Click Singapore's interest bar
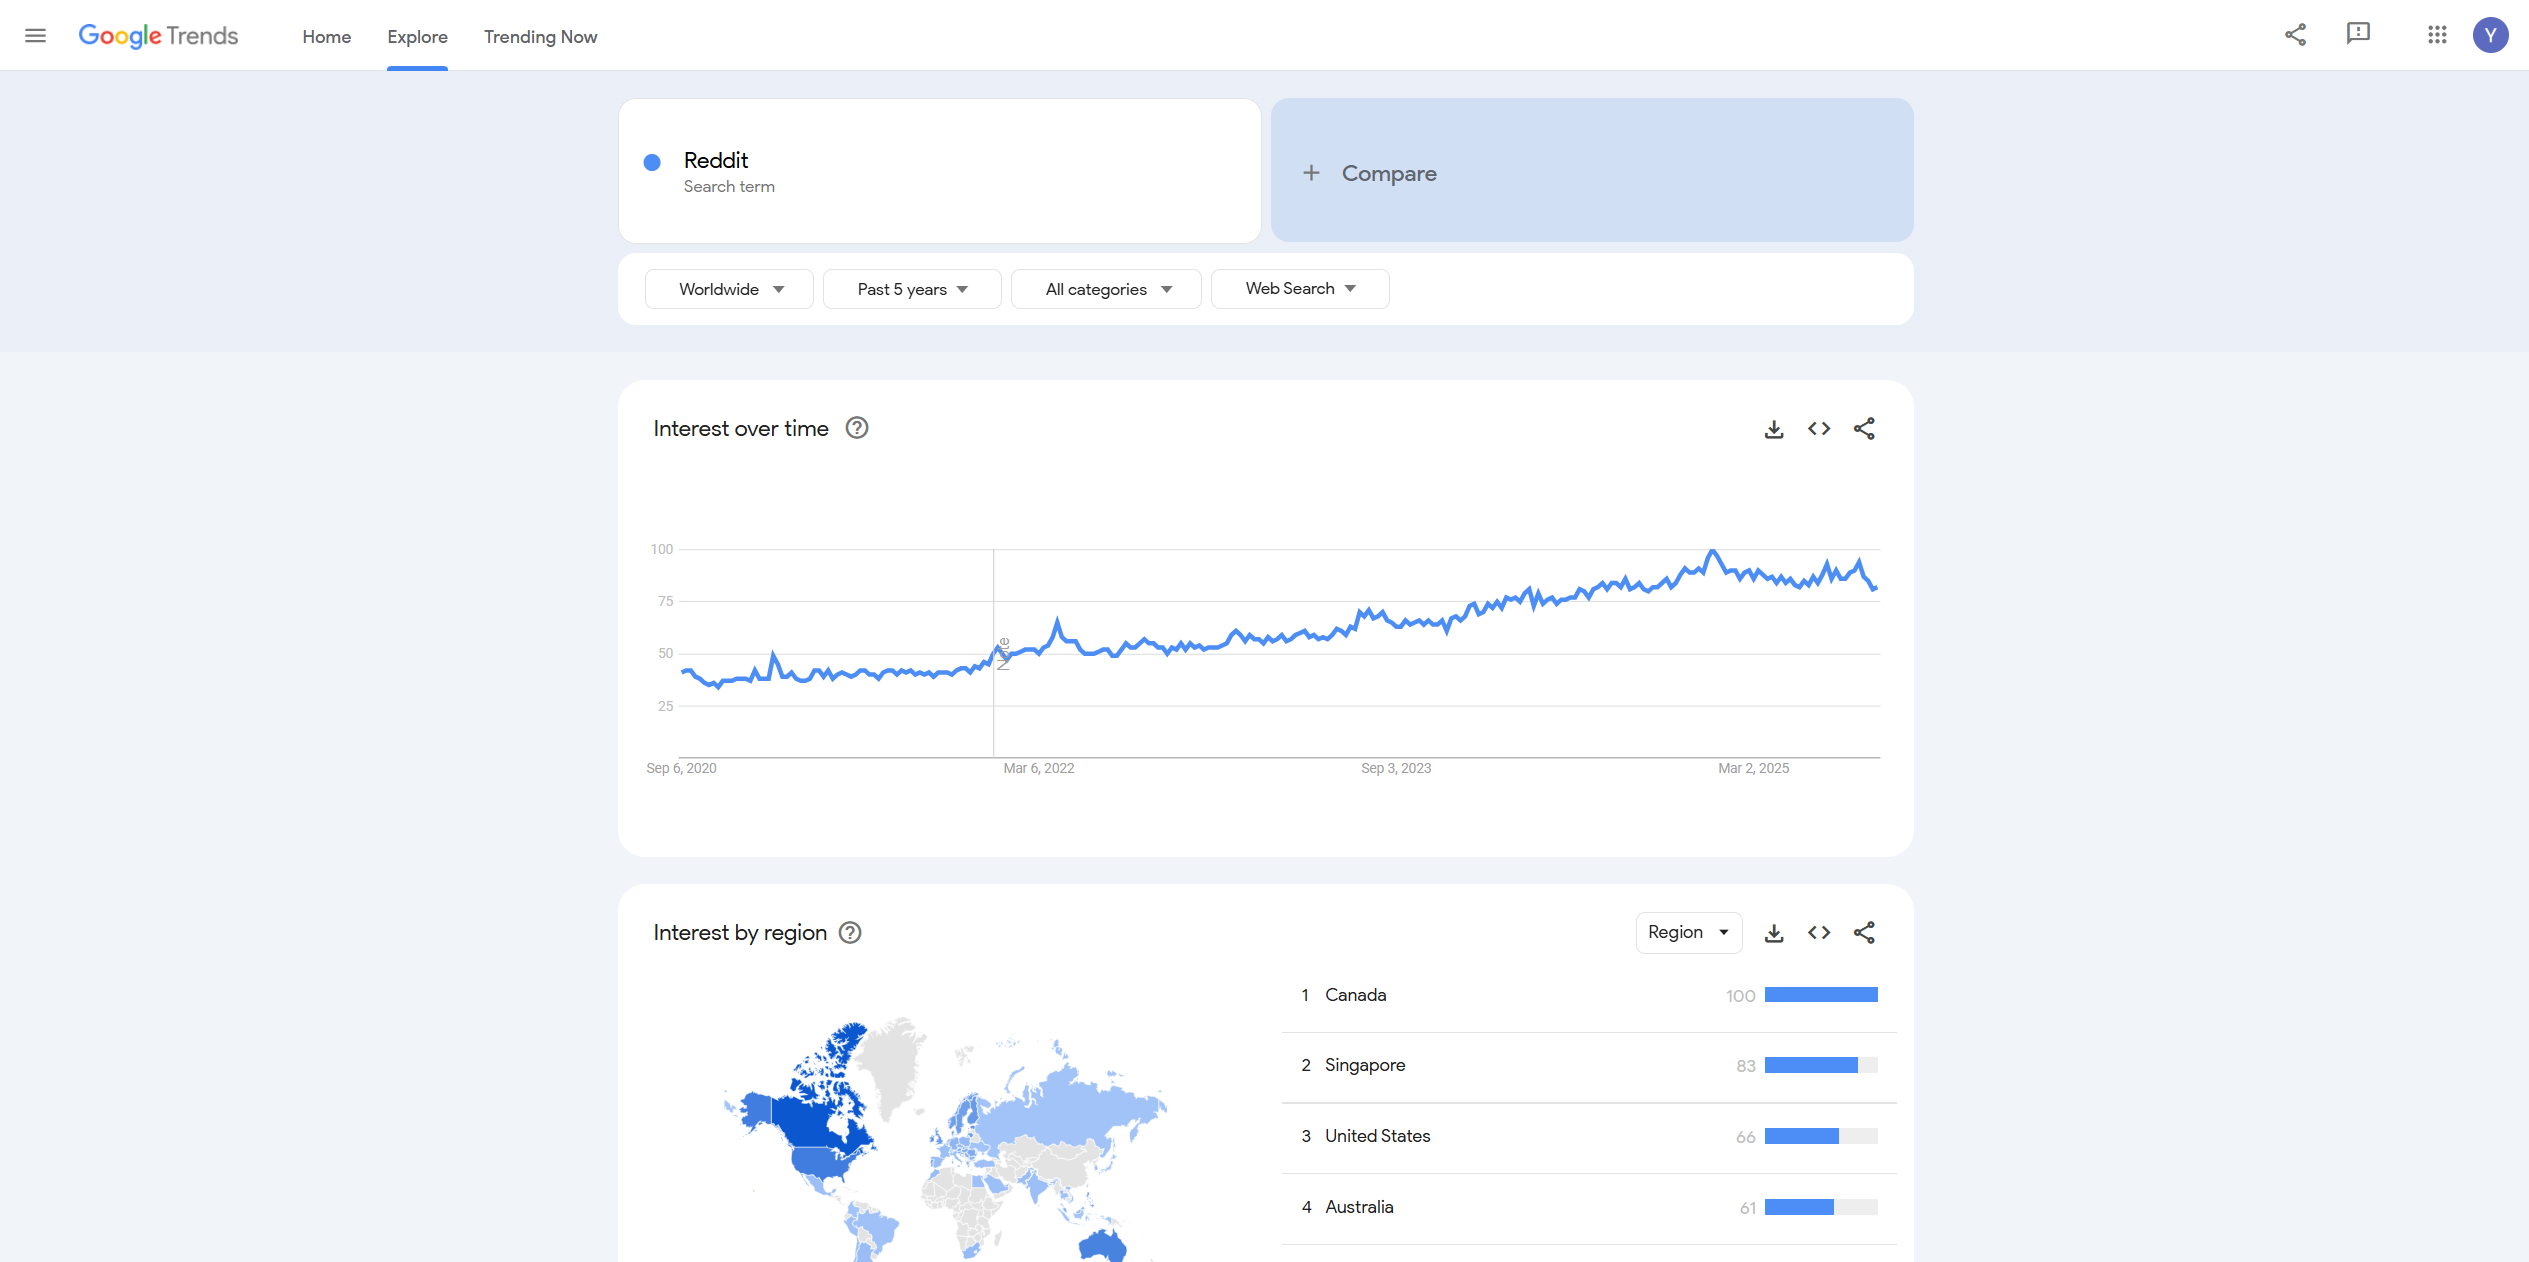2529x1262 pixels. 1821,1066
